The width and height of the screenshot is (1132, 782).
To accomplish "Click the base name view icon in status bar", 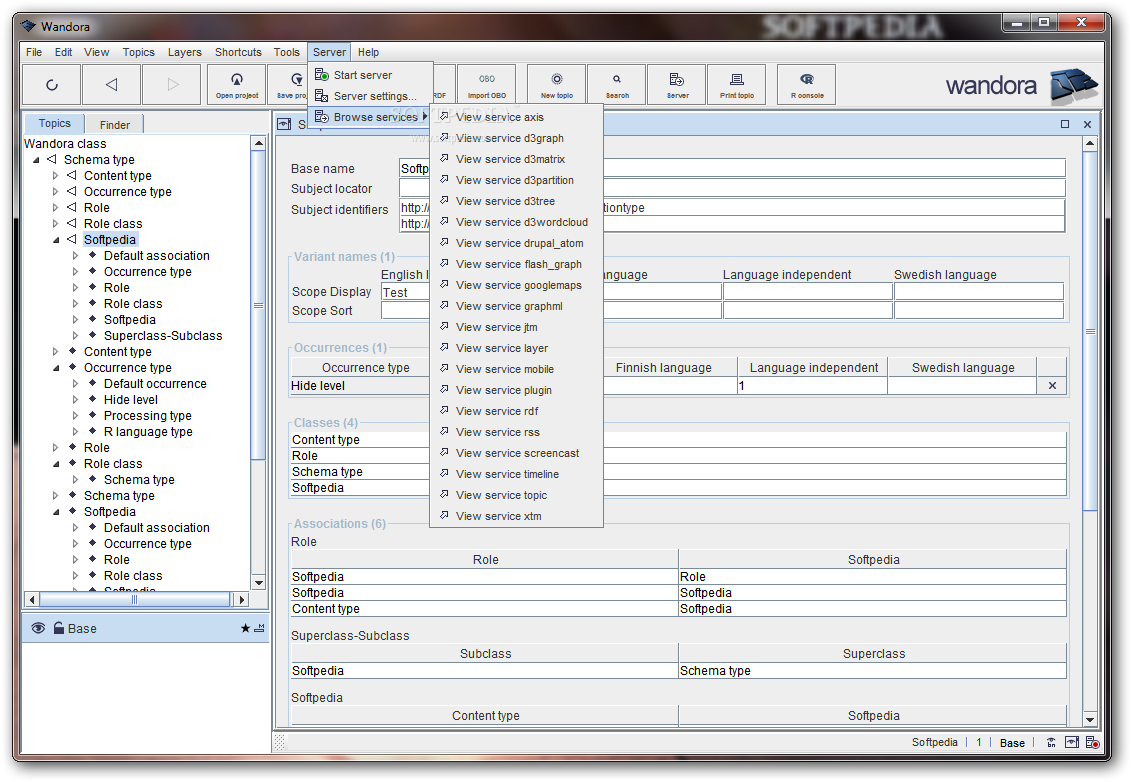I will click(1051, 742).
